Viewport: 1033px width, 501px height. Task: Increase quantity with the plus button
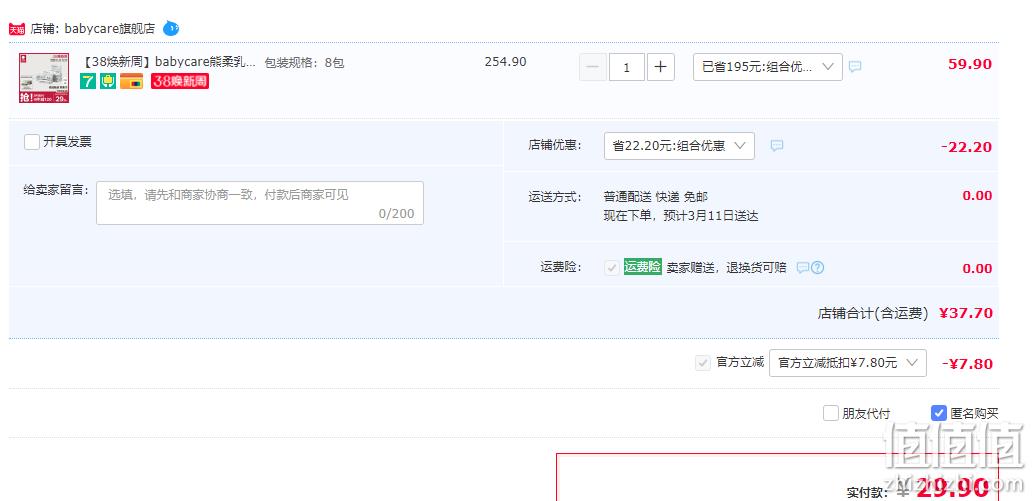(661, 67)
